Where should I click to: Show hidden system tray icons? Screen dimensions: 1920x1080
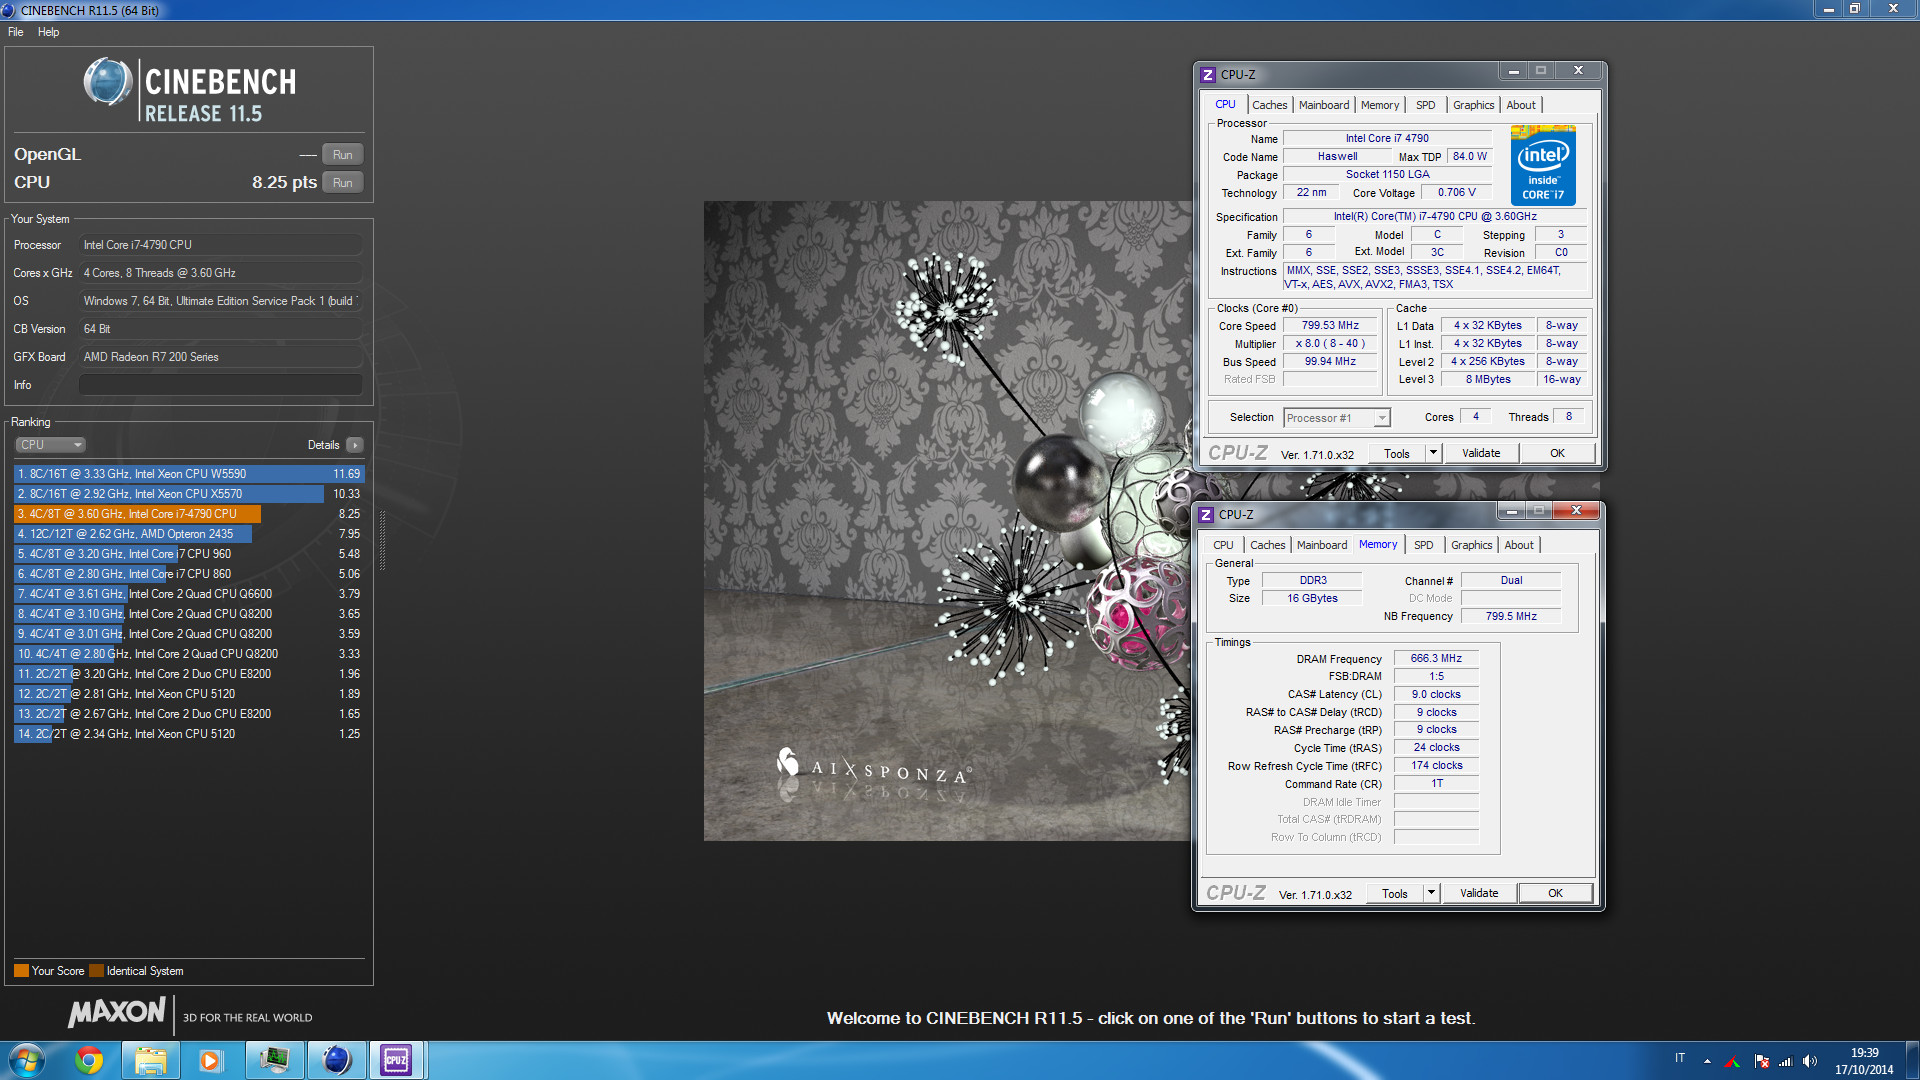click(1707, 1061)
